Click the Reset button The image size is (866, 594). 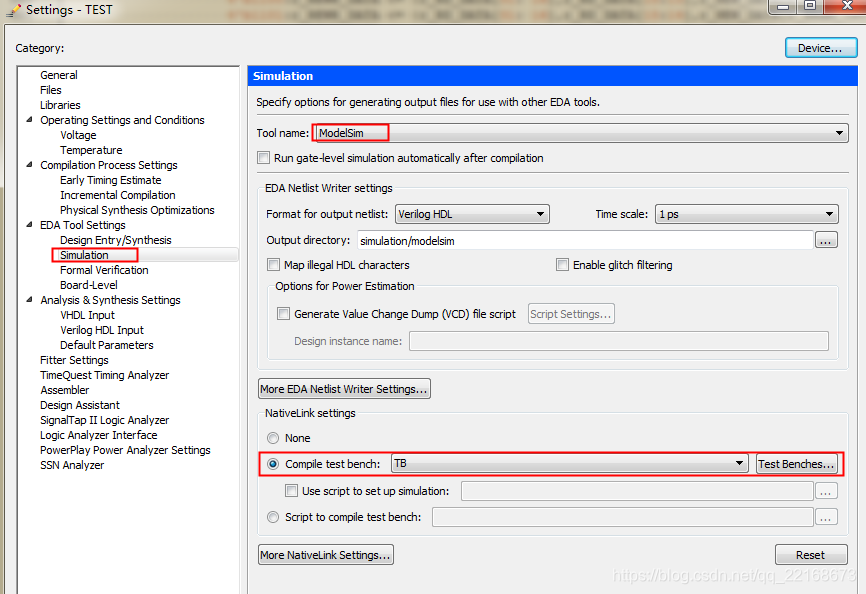pos(811,555)
